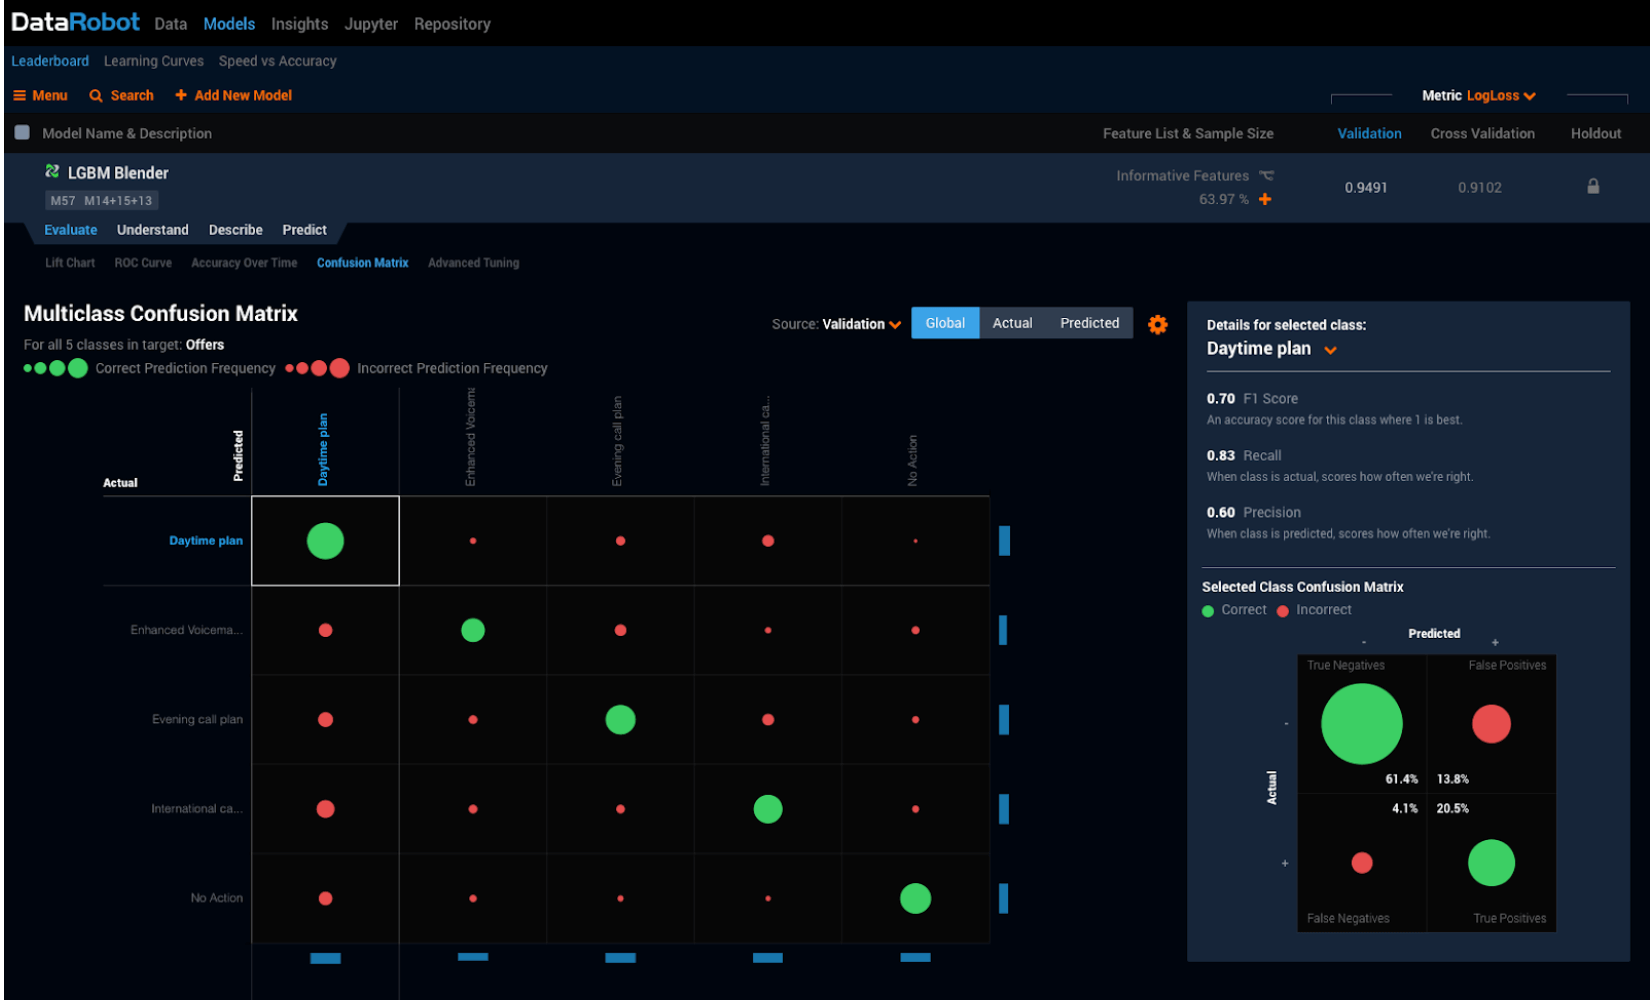Switch to the ROC Curve tab
Screen dimensions: 1650x1000
pos(143,263)
